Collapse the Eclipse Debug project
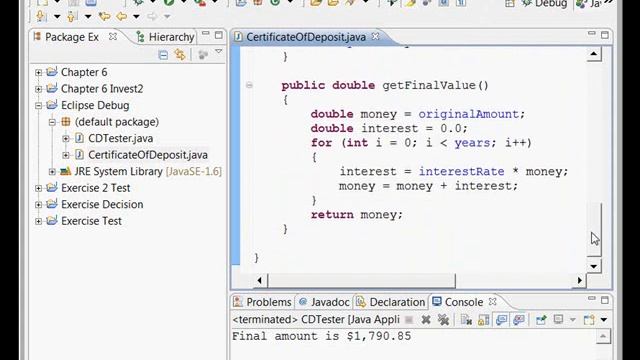640x360 pixels. [38, 106]
